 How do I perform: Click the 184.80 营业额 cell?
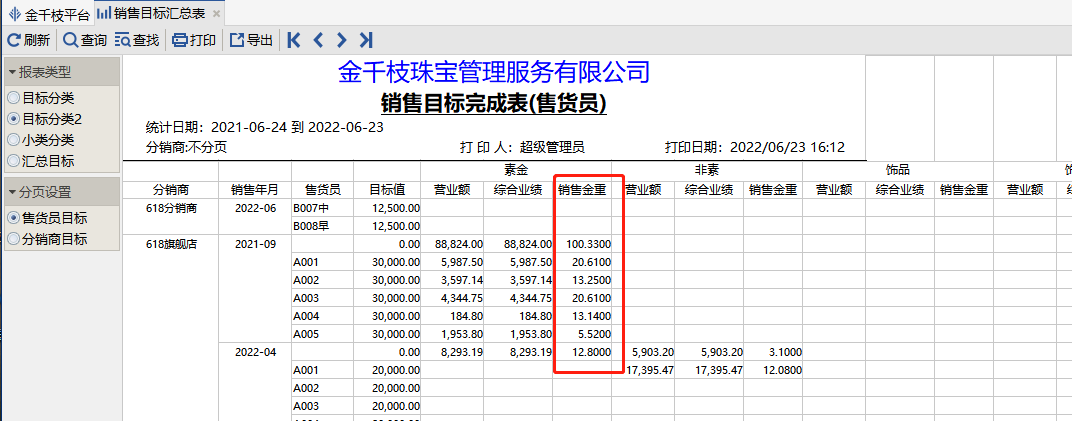[452, 316]
